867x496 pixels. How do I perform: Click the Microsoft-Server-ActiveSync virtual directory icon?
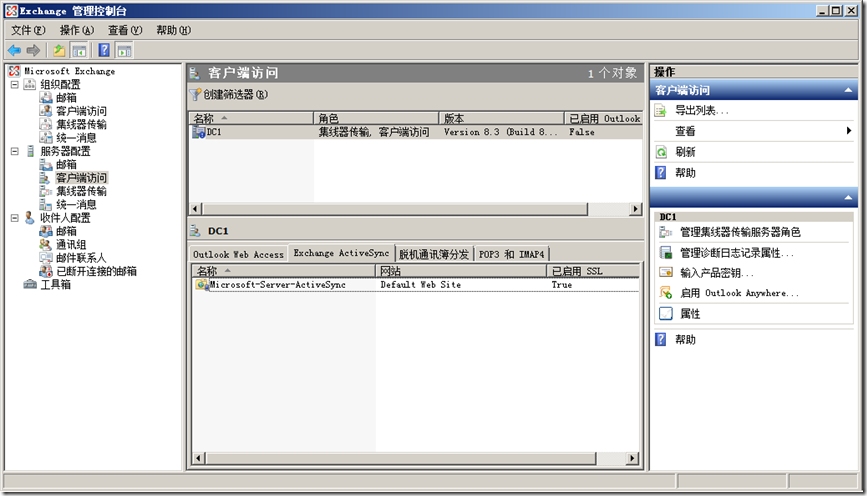click(x=202, y=285)
